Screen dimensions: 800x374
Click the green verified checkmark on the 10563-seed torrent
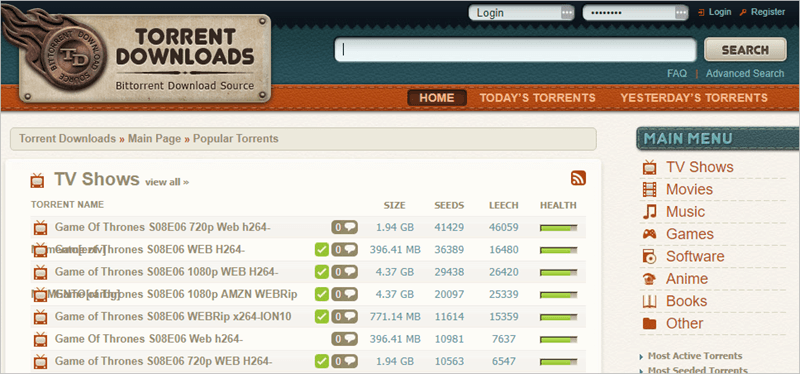pos(321,361)
